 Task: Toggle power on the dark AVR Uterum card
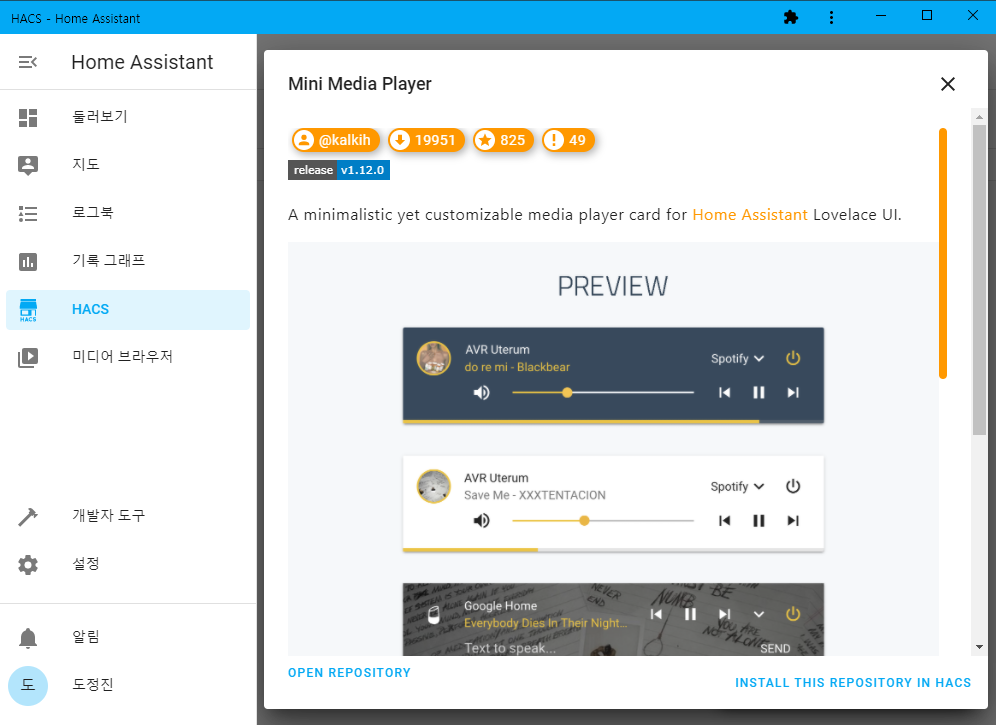coord(793,358)
